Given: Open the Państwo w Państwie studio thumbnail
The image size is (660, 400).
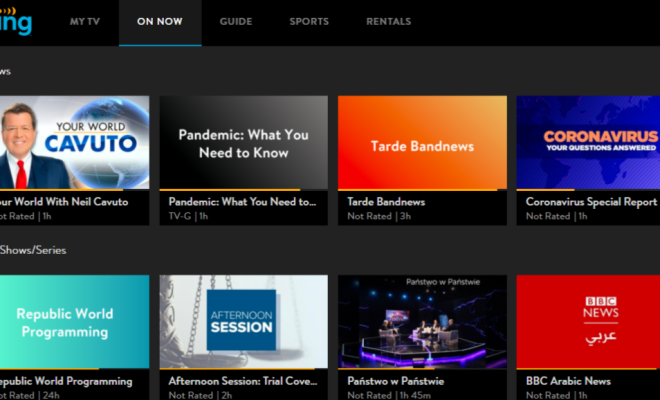Looking at the screenshot, I should point(422,322).
